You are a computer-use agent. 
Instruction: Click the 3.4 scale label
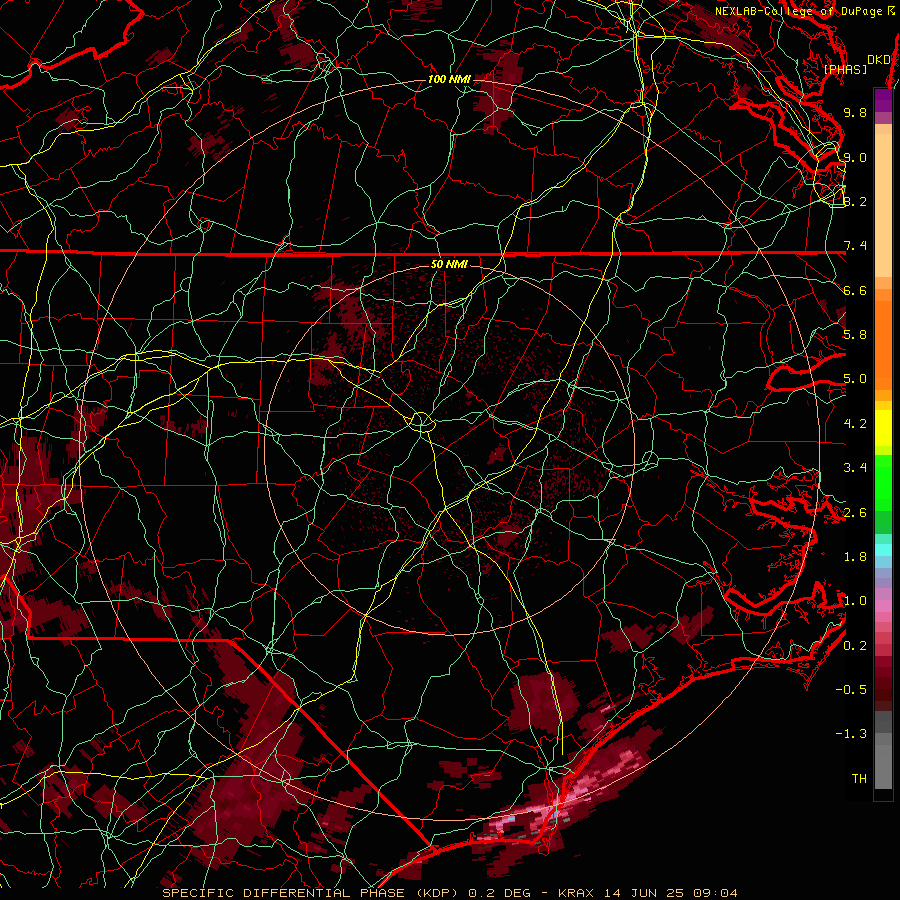(855, 468)
